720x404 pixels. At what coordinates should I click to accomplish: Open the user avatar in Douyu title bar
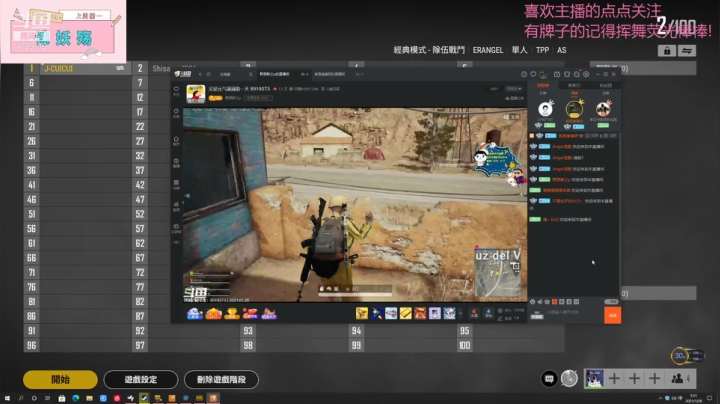point(543,74)
